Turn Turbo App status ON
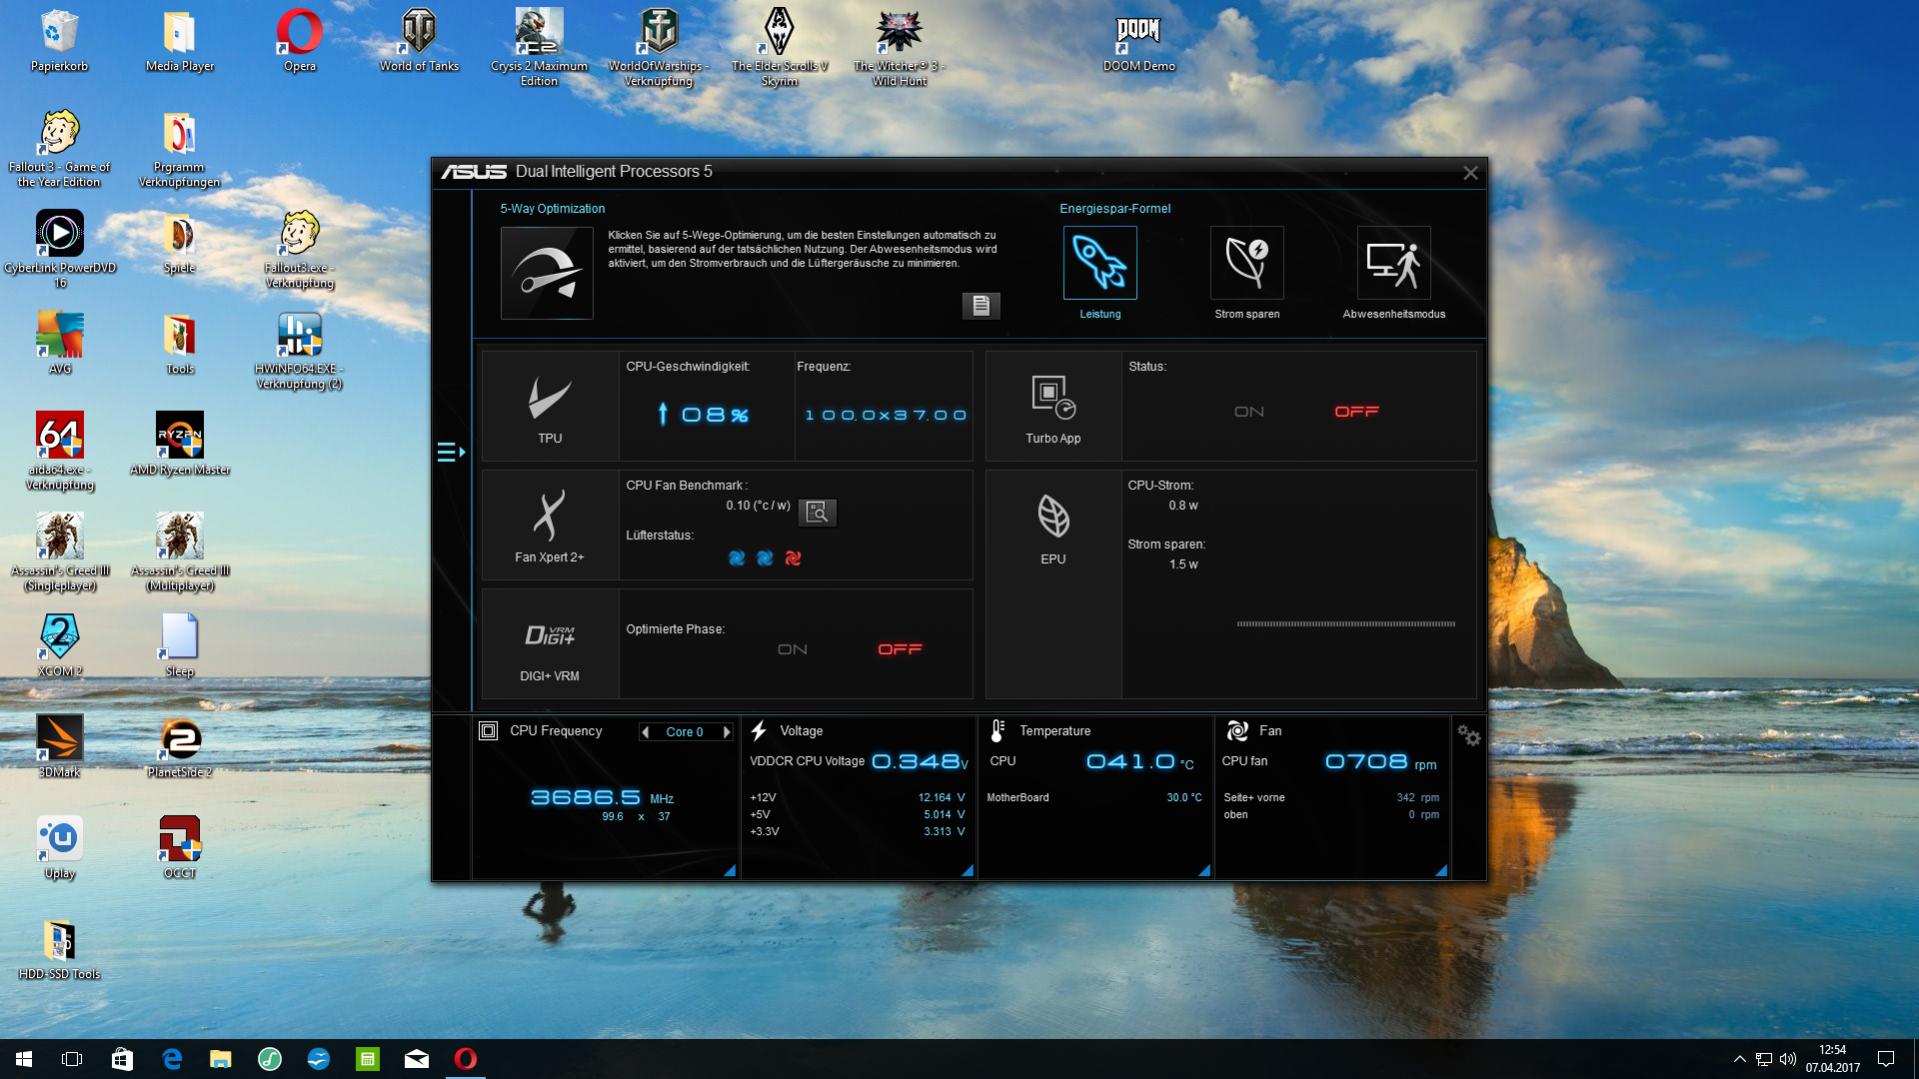 (1248, 411)
